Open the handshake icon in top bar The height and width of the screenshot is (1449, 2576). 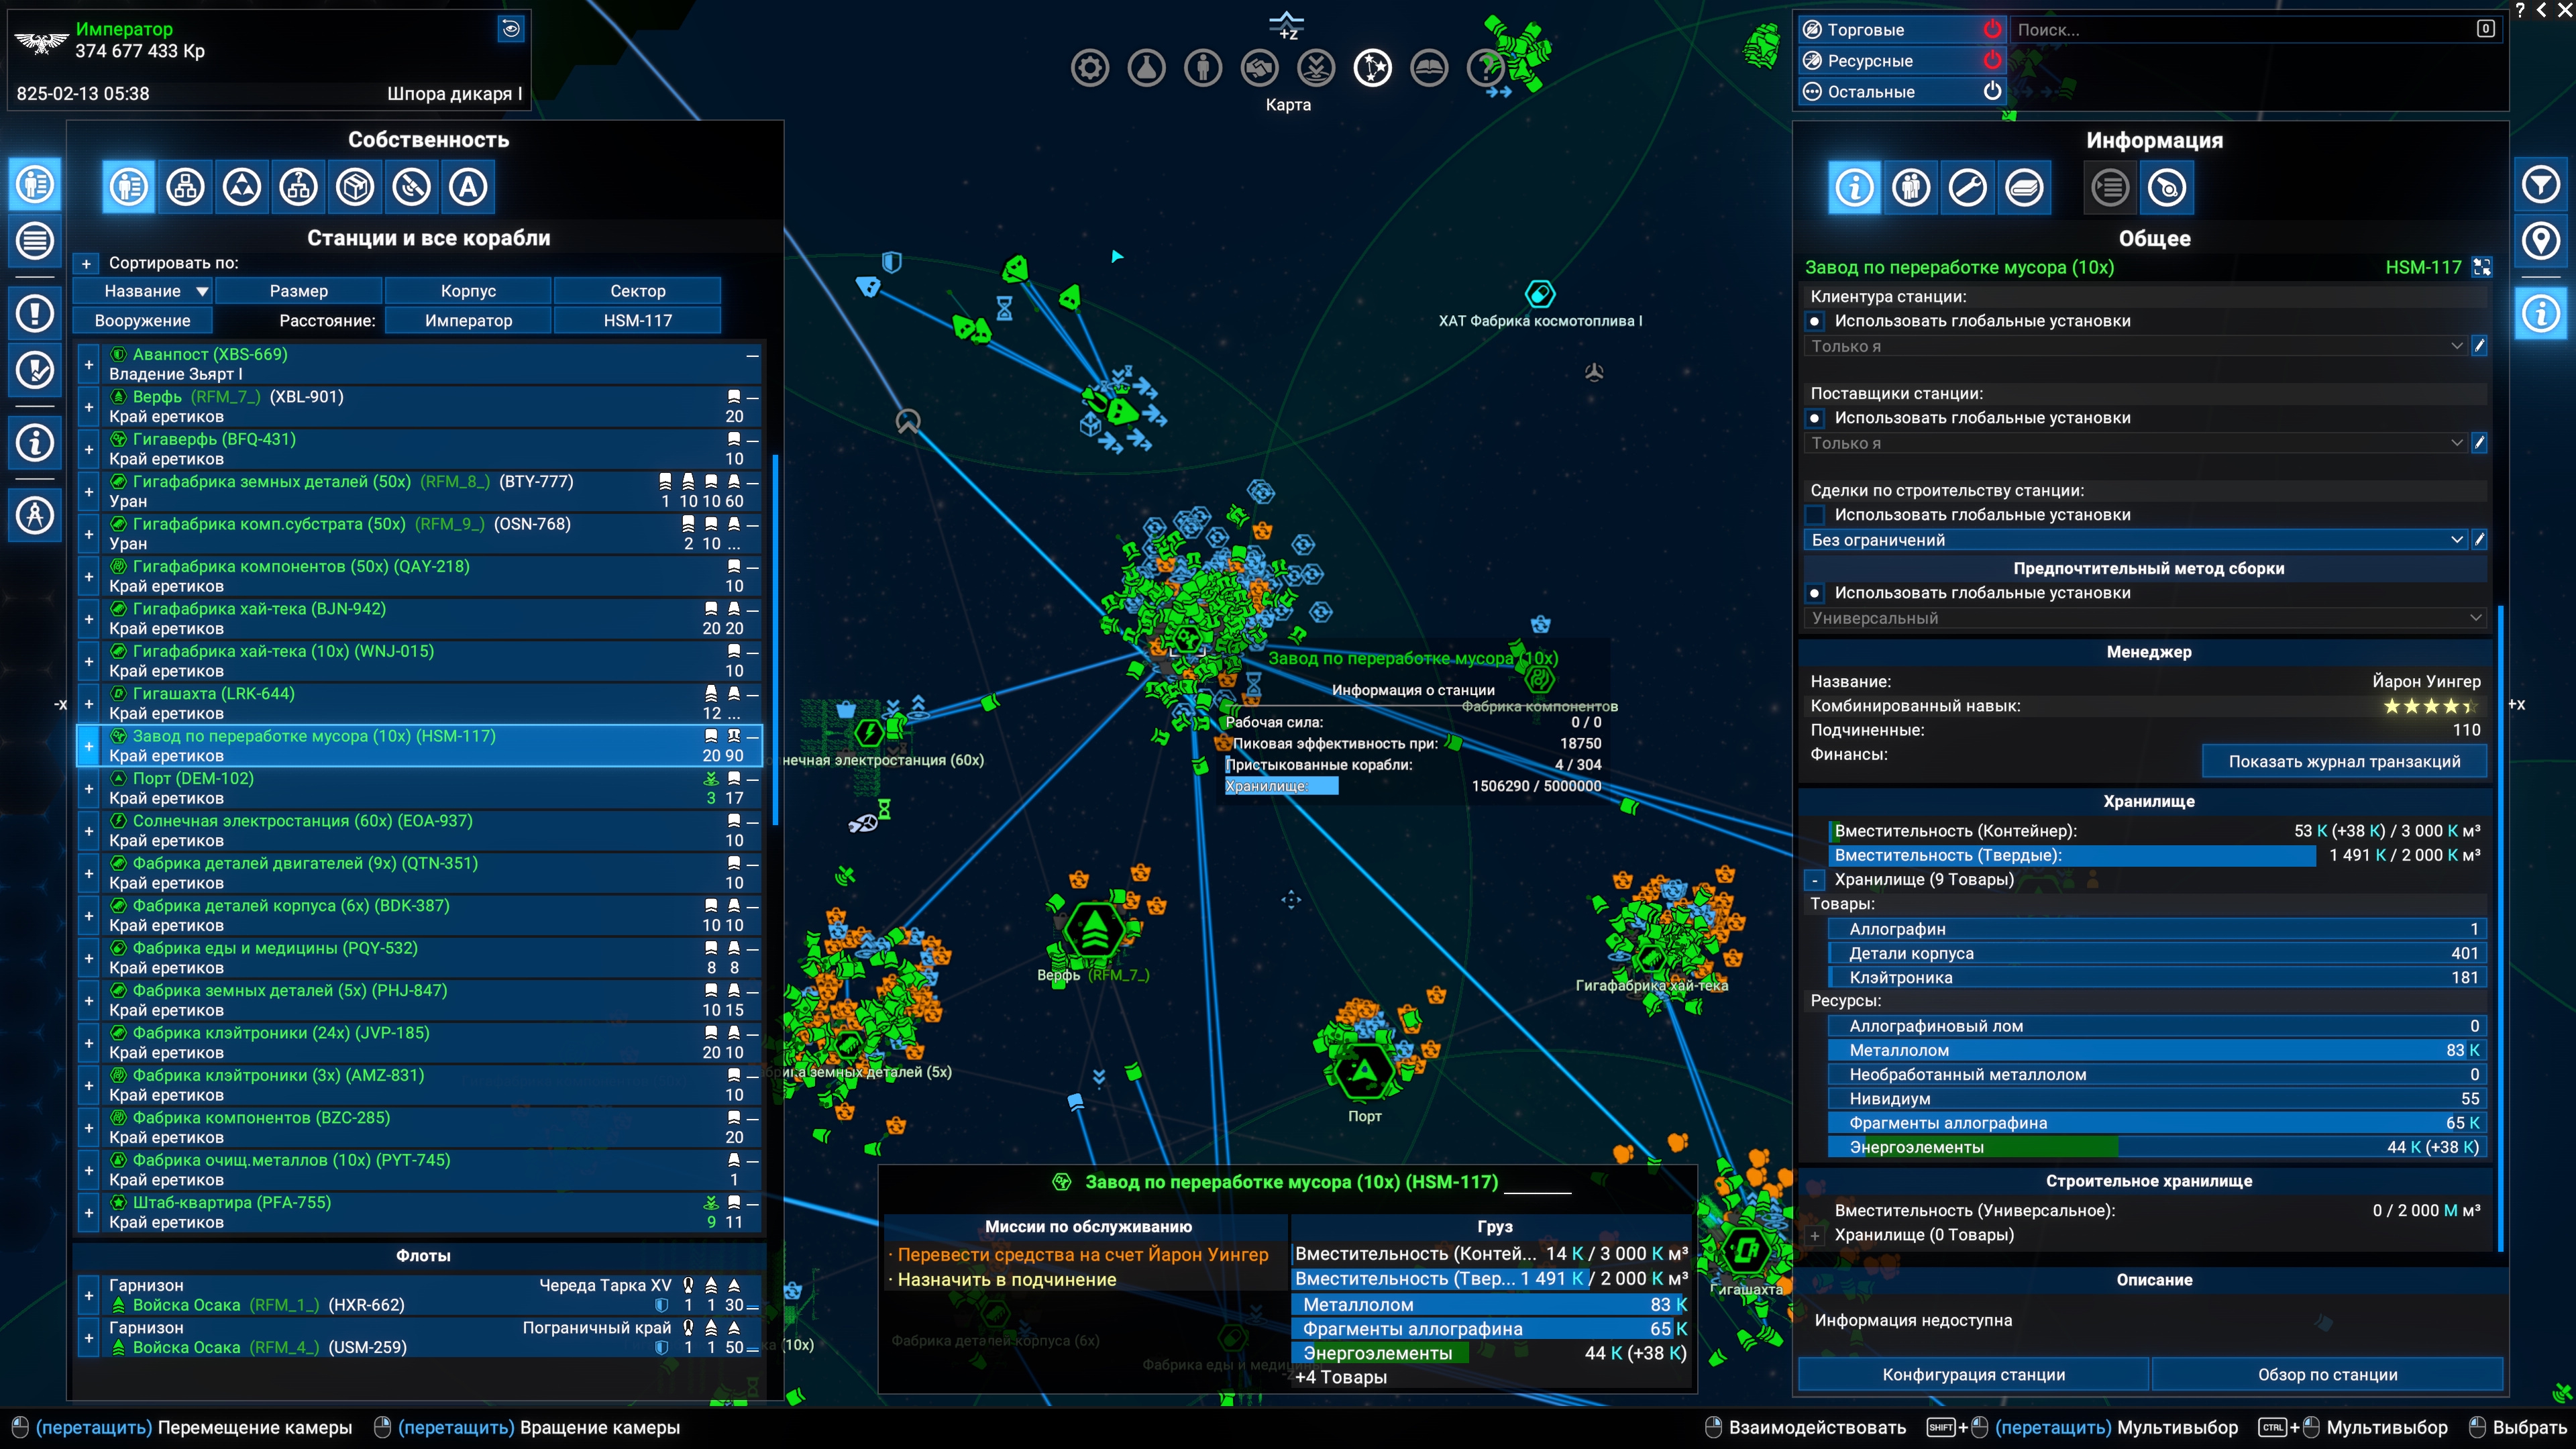[1259, 68]
